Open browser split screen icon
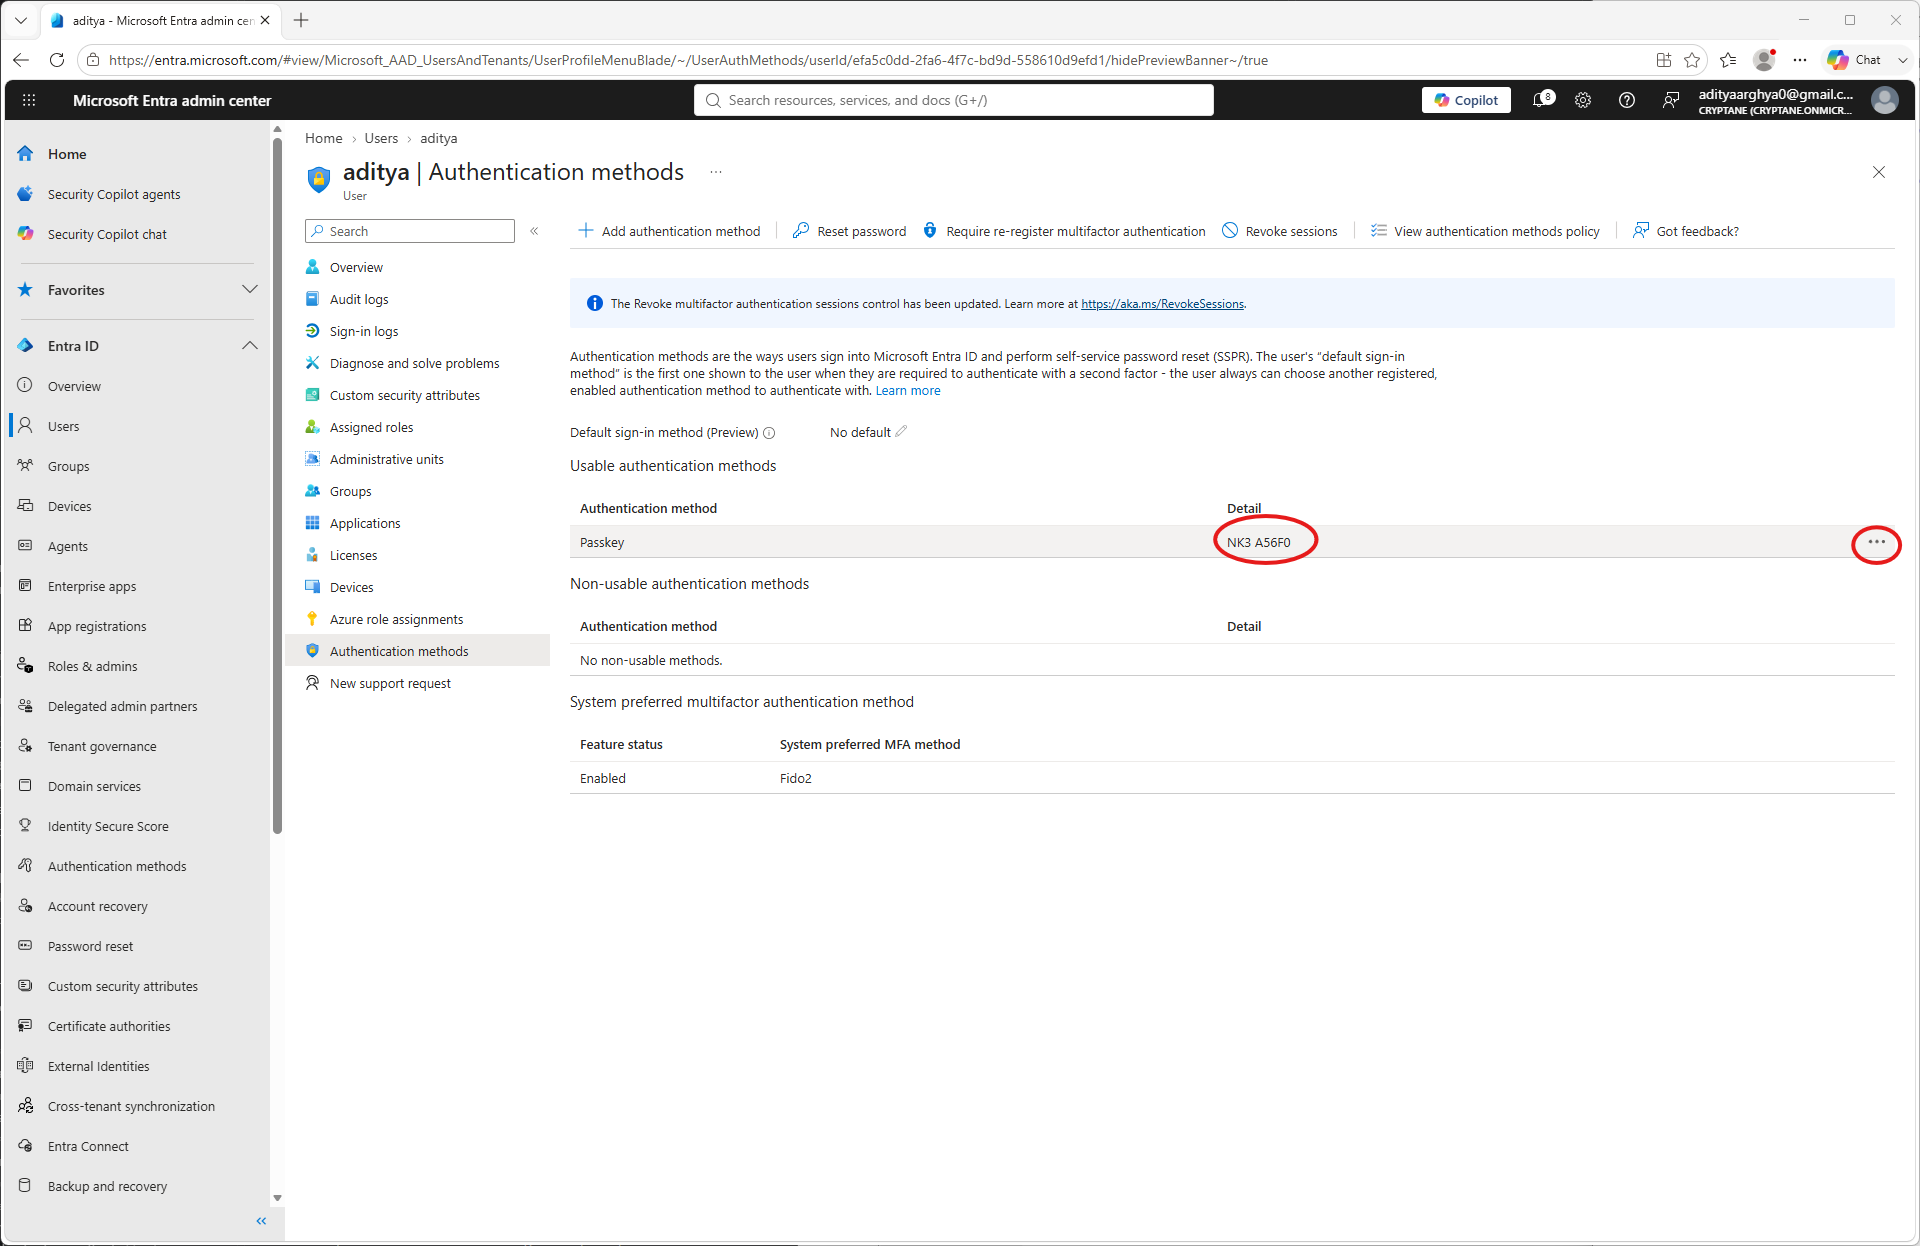The image size is (1920, 1246). pyautogui.click(x=1664, y=60)
